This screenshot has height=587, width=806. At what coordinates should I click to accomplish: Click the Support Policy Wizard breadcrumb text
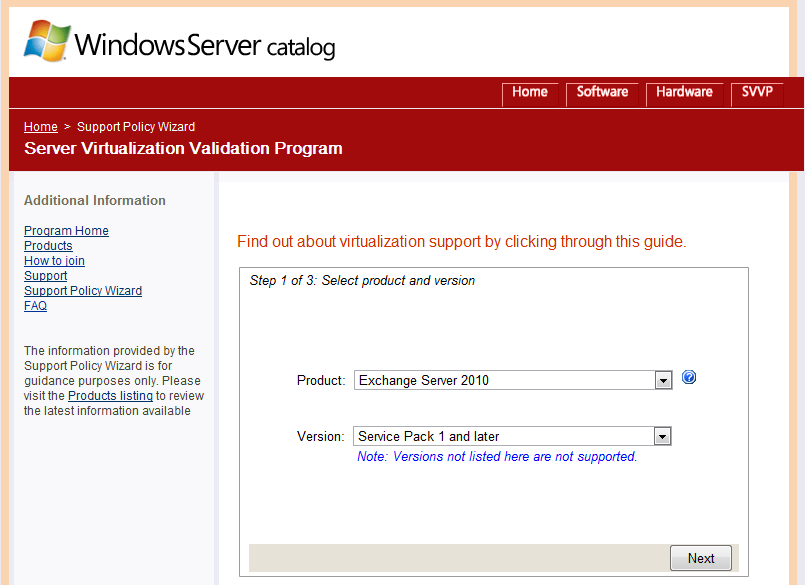coord(136,127)
